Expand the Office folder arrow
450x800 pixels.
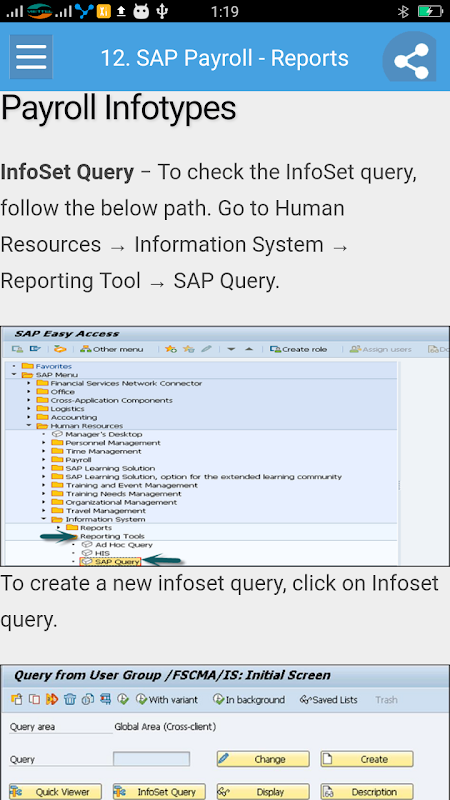coord(29,392)
